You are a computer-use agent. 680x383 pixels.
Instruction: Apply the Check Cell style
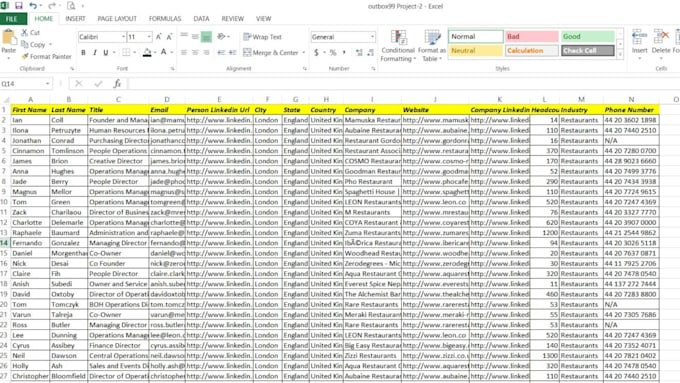(588, 51)
